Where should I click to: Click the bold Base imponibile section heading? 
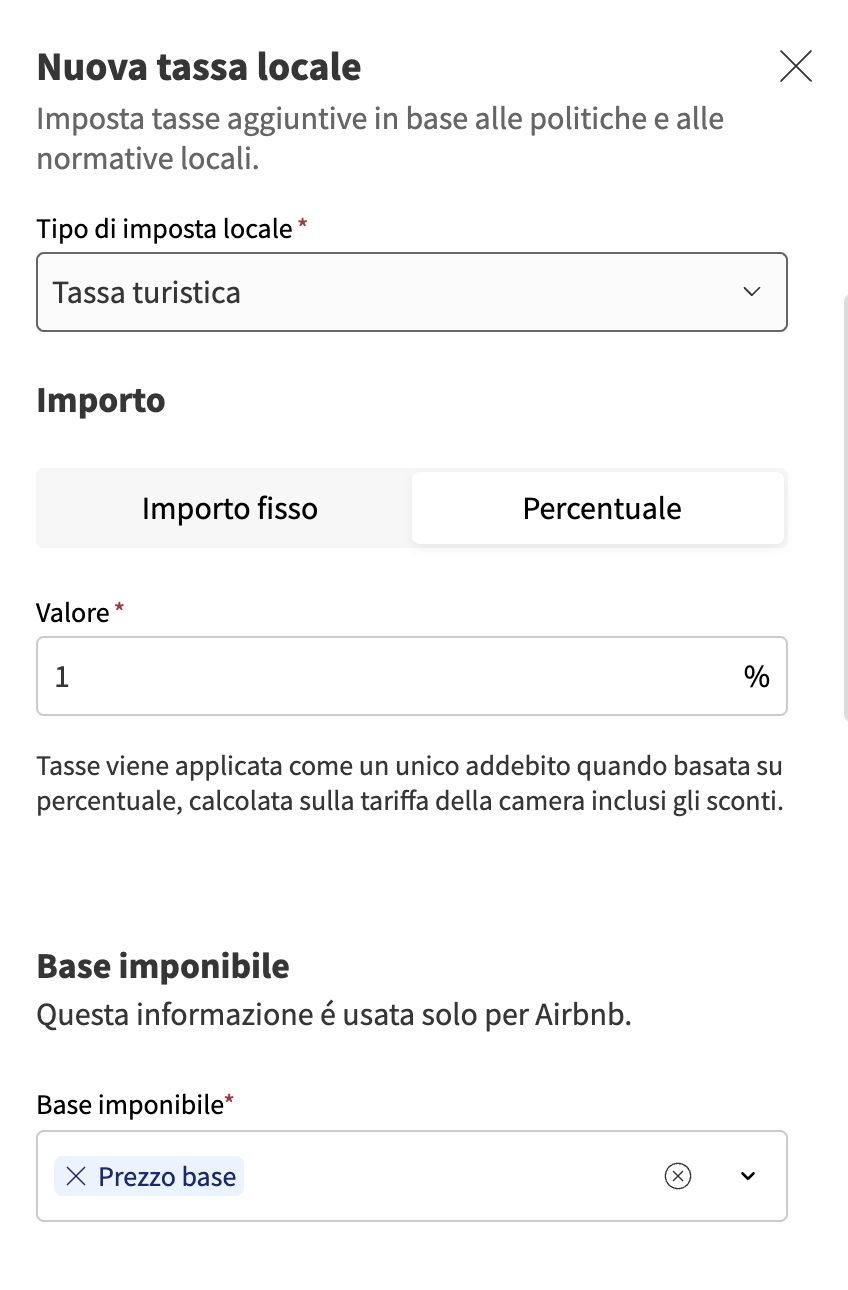163,966
